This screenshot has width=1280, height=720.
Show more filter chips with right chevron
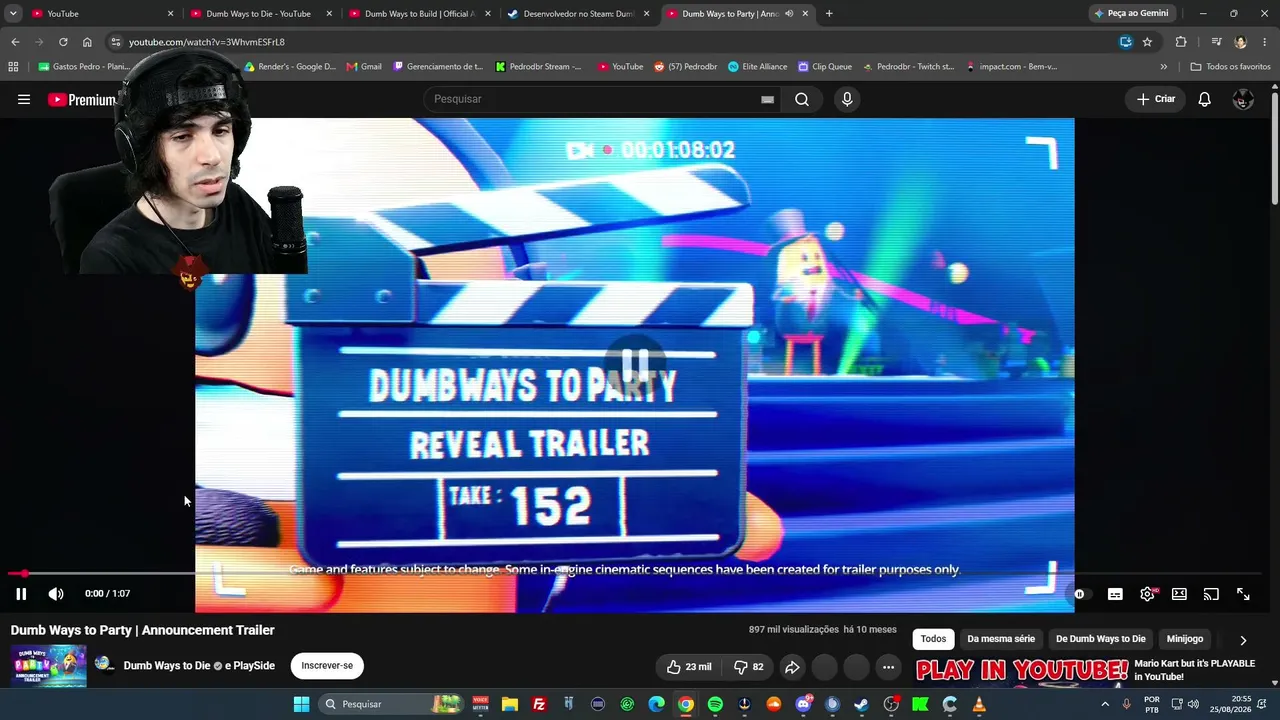click(1243, 640)
